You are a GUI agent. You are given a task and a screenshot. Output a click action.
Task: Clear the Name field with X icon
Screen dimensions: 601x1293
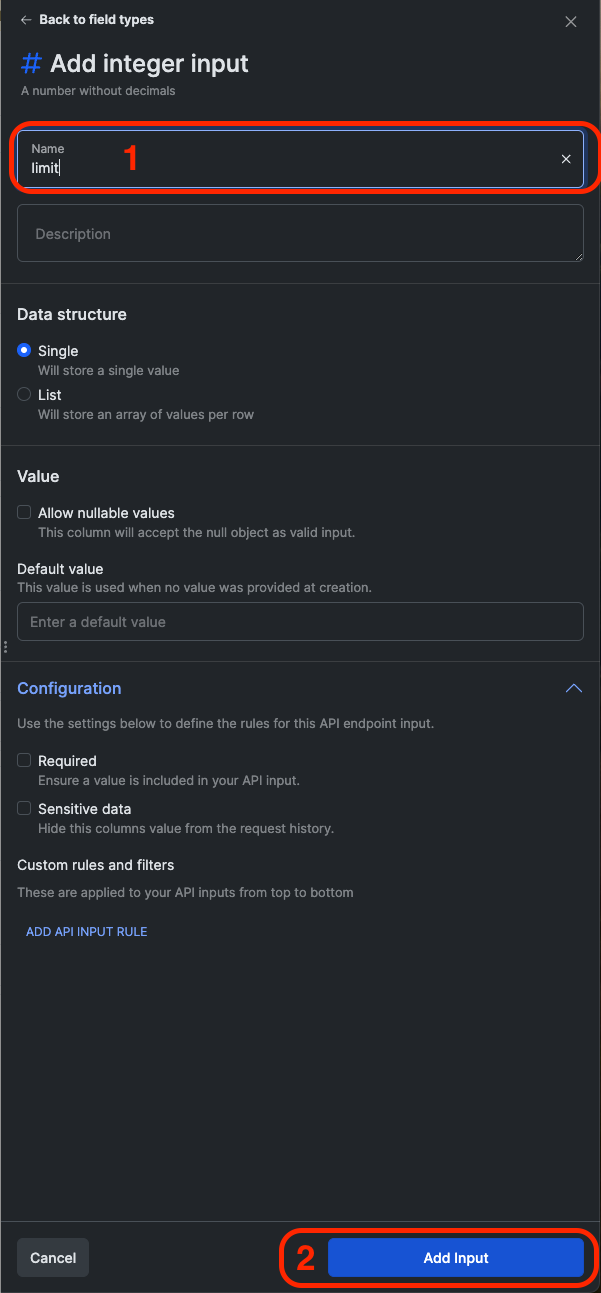click(x=566, y=159)
